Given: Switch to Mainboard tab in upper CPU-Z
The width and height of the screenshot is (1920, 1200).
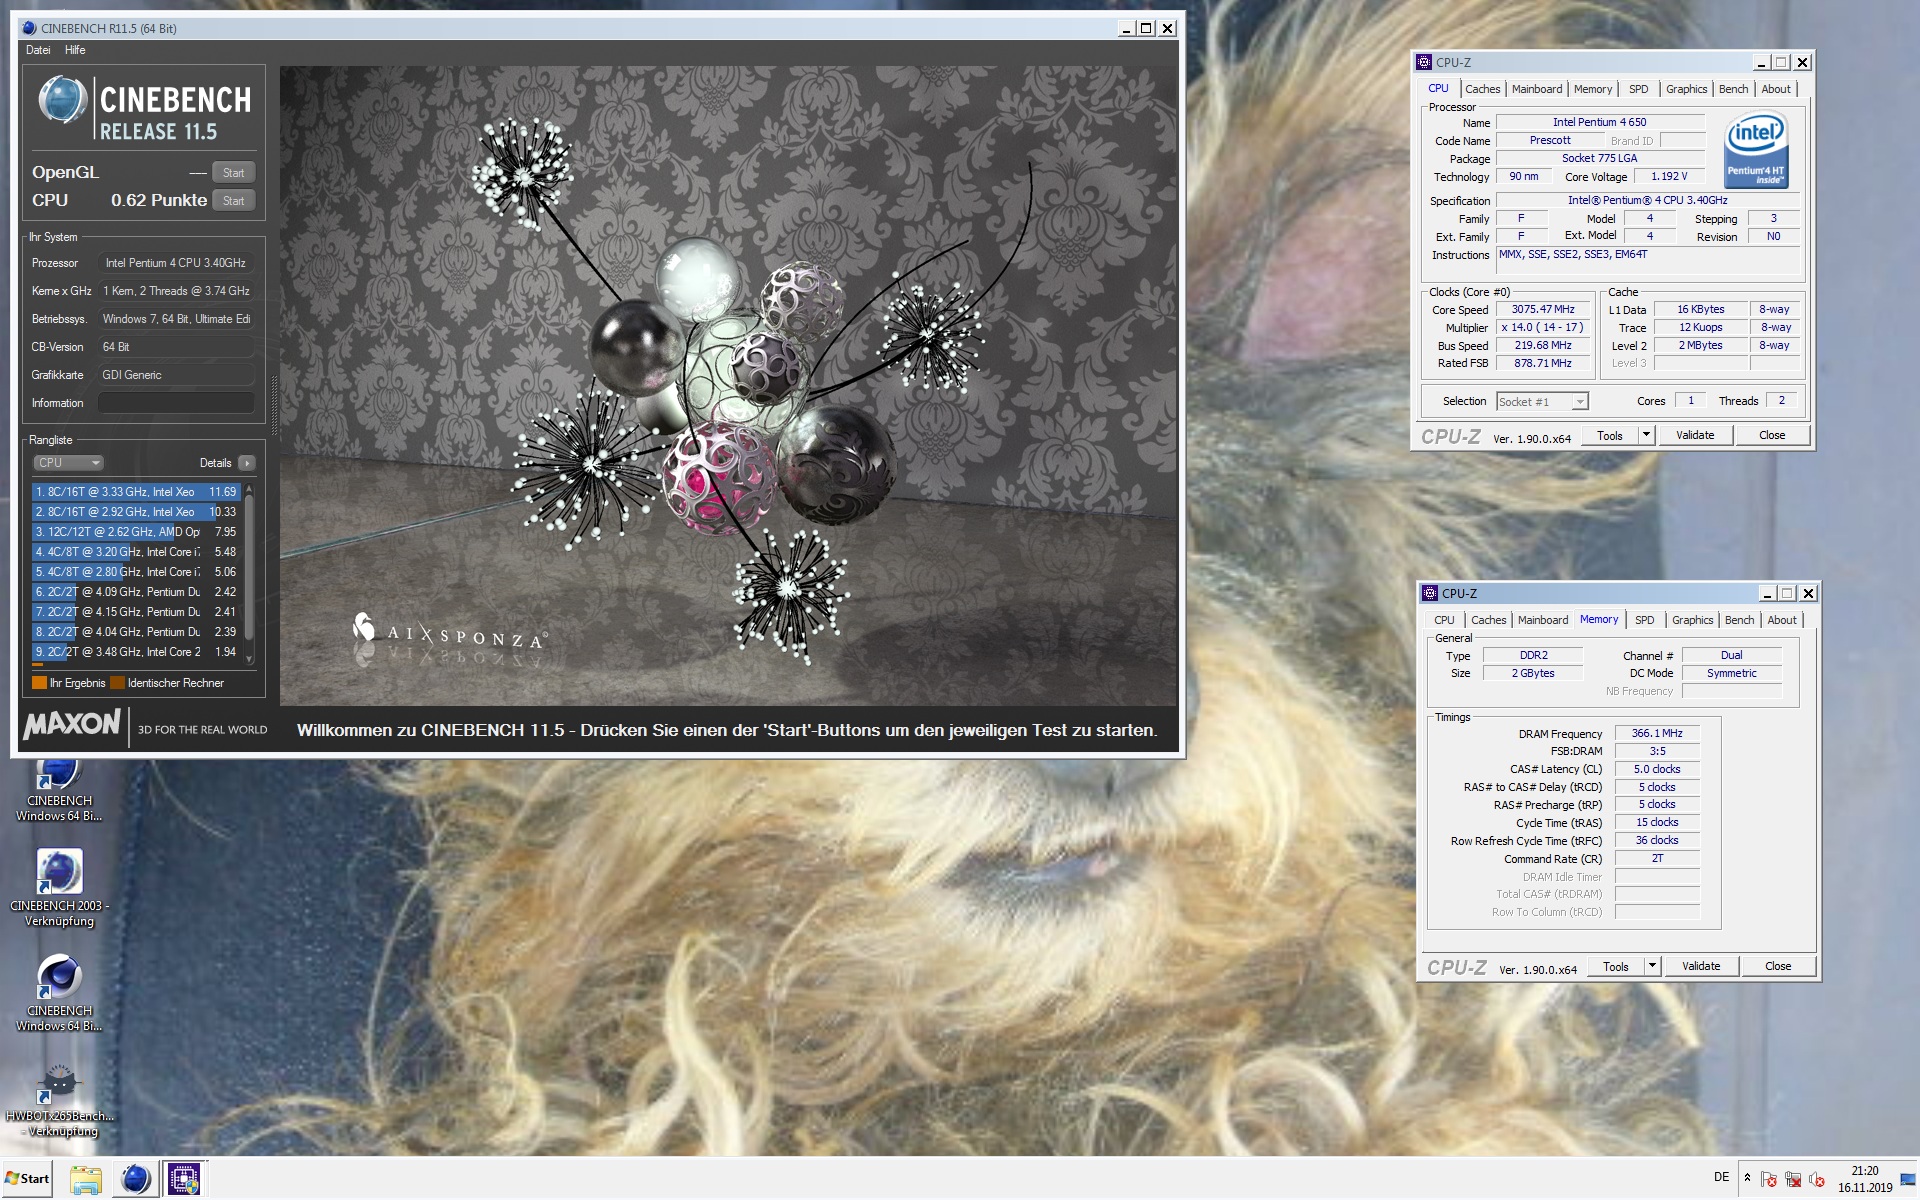Looking at the screenshot, I should coord(1537,89).
